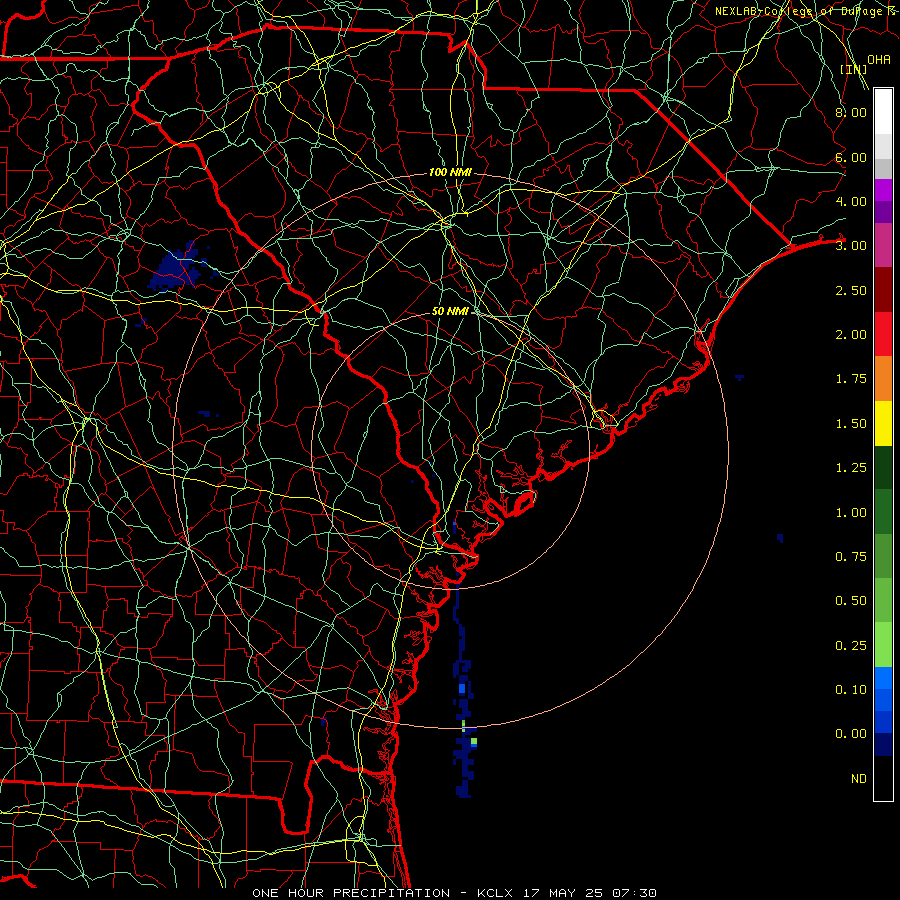Click the 'ONE HOUR PRECIPITATION' title text

pos(351,893)
